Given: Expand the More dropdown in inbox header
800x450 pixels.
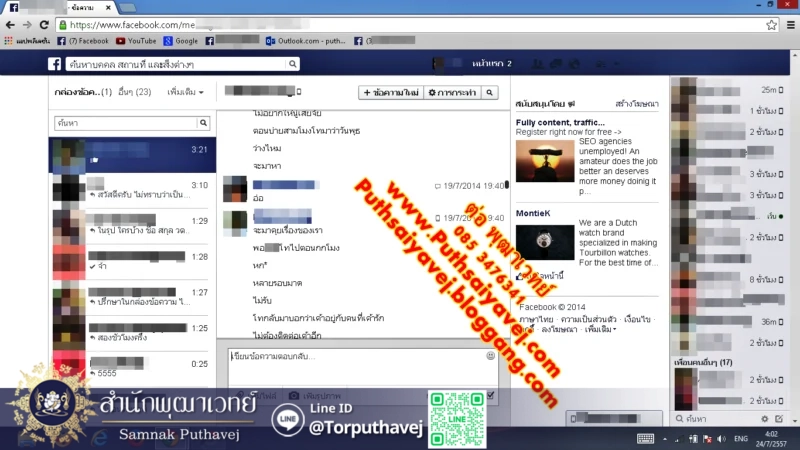Looking at the screenshot, I should (x=186, y=92).
